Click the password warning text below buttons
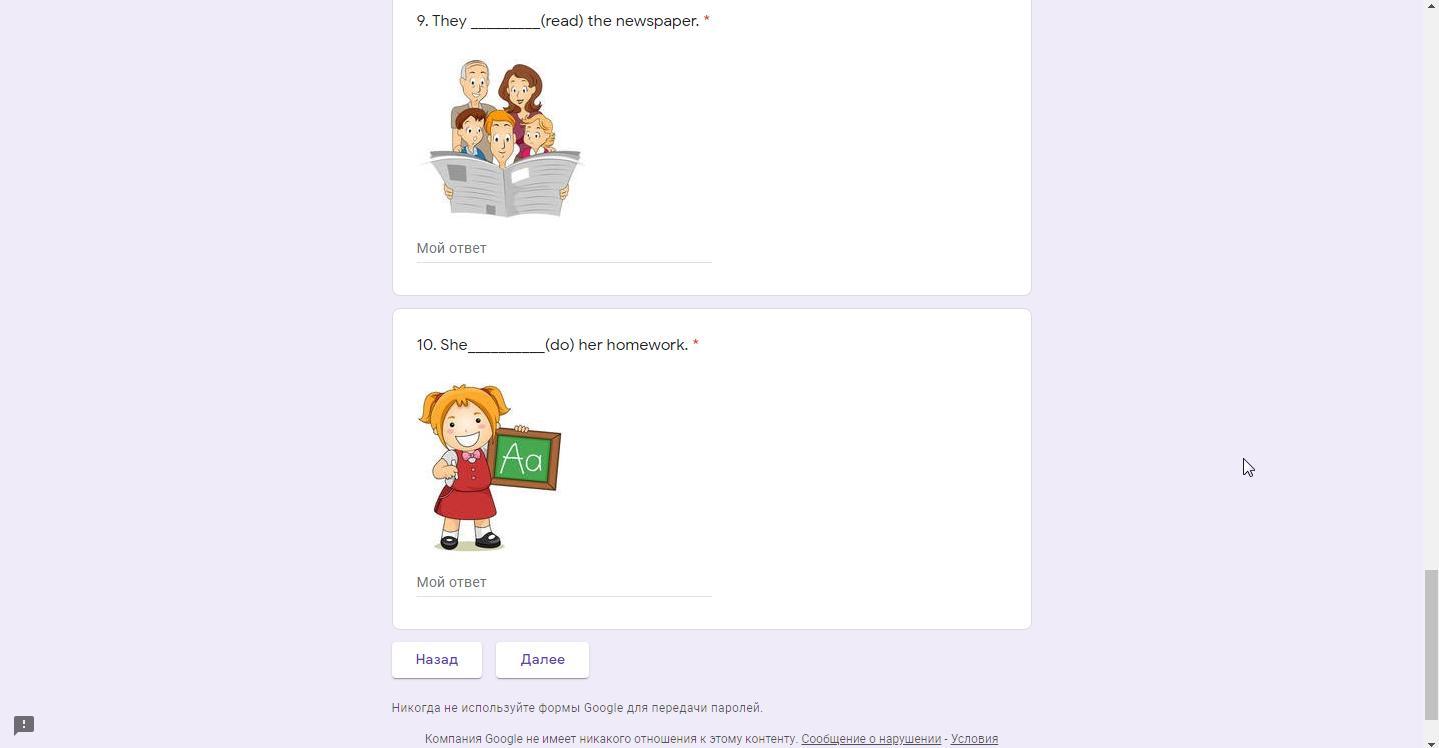The image size is (1439, 748). point(577,708)
